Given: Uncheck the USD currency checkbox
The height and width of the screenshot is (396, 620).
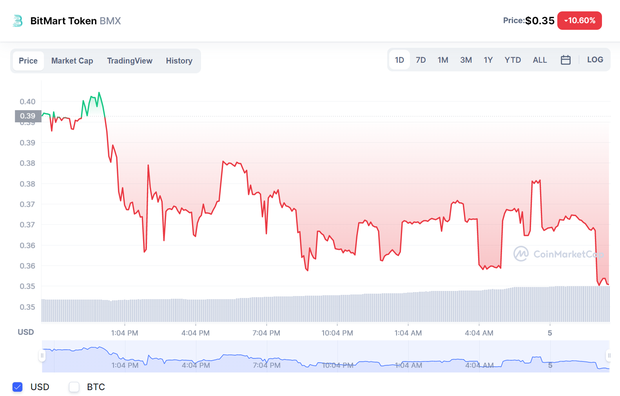Looking at the screenshot, I should click(x=17, y=387).
